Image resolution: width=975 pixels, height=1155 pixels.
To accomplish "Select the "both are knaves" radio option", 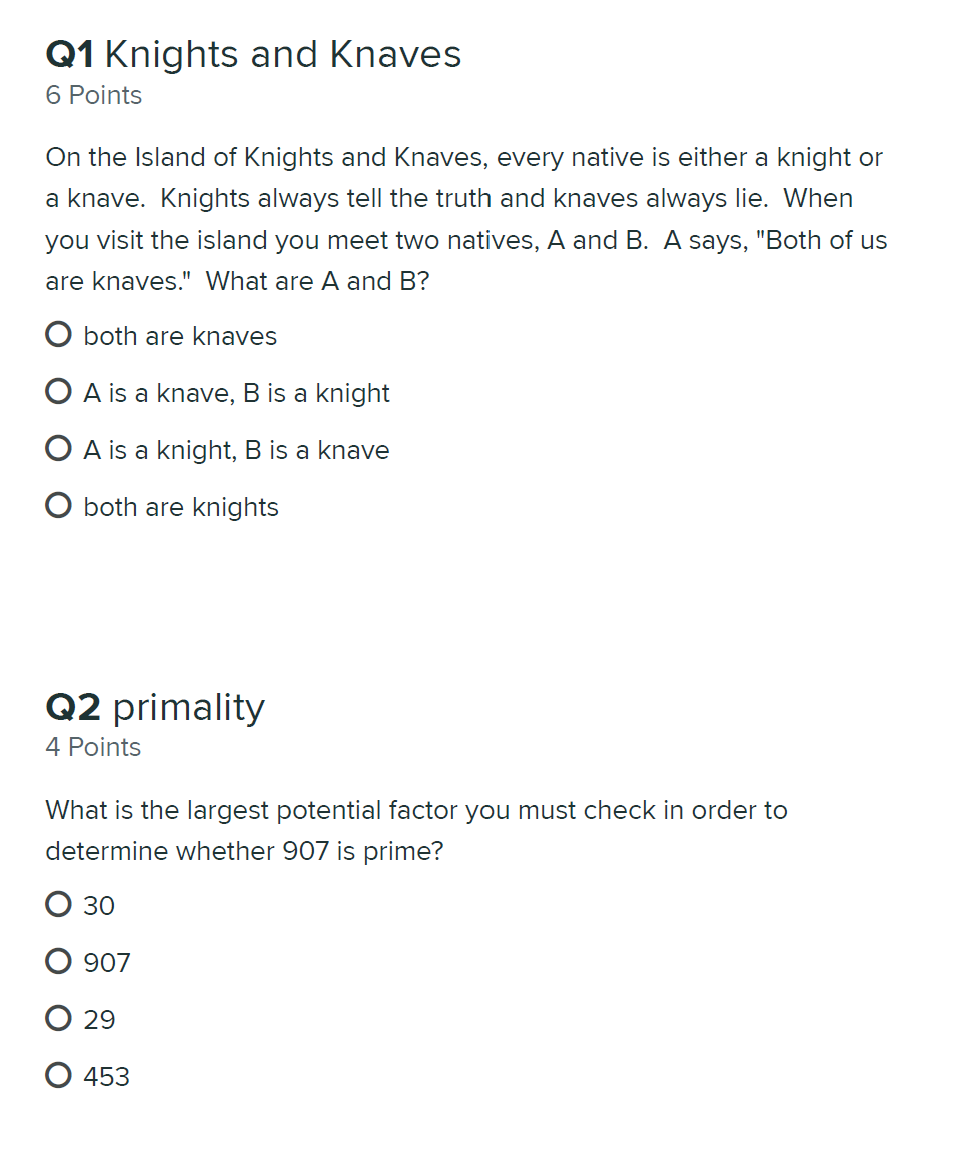I will [x=58, y=334].
